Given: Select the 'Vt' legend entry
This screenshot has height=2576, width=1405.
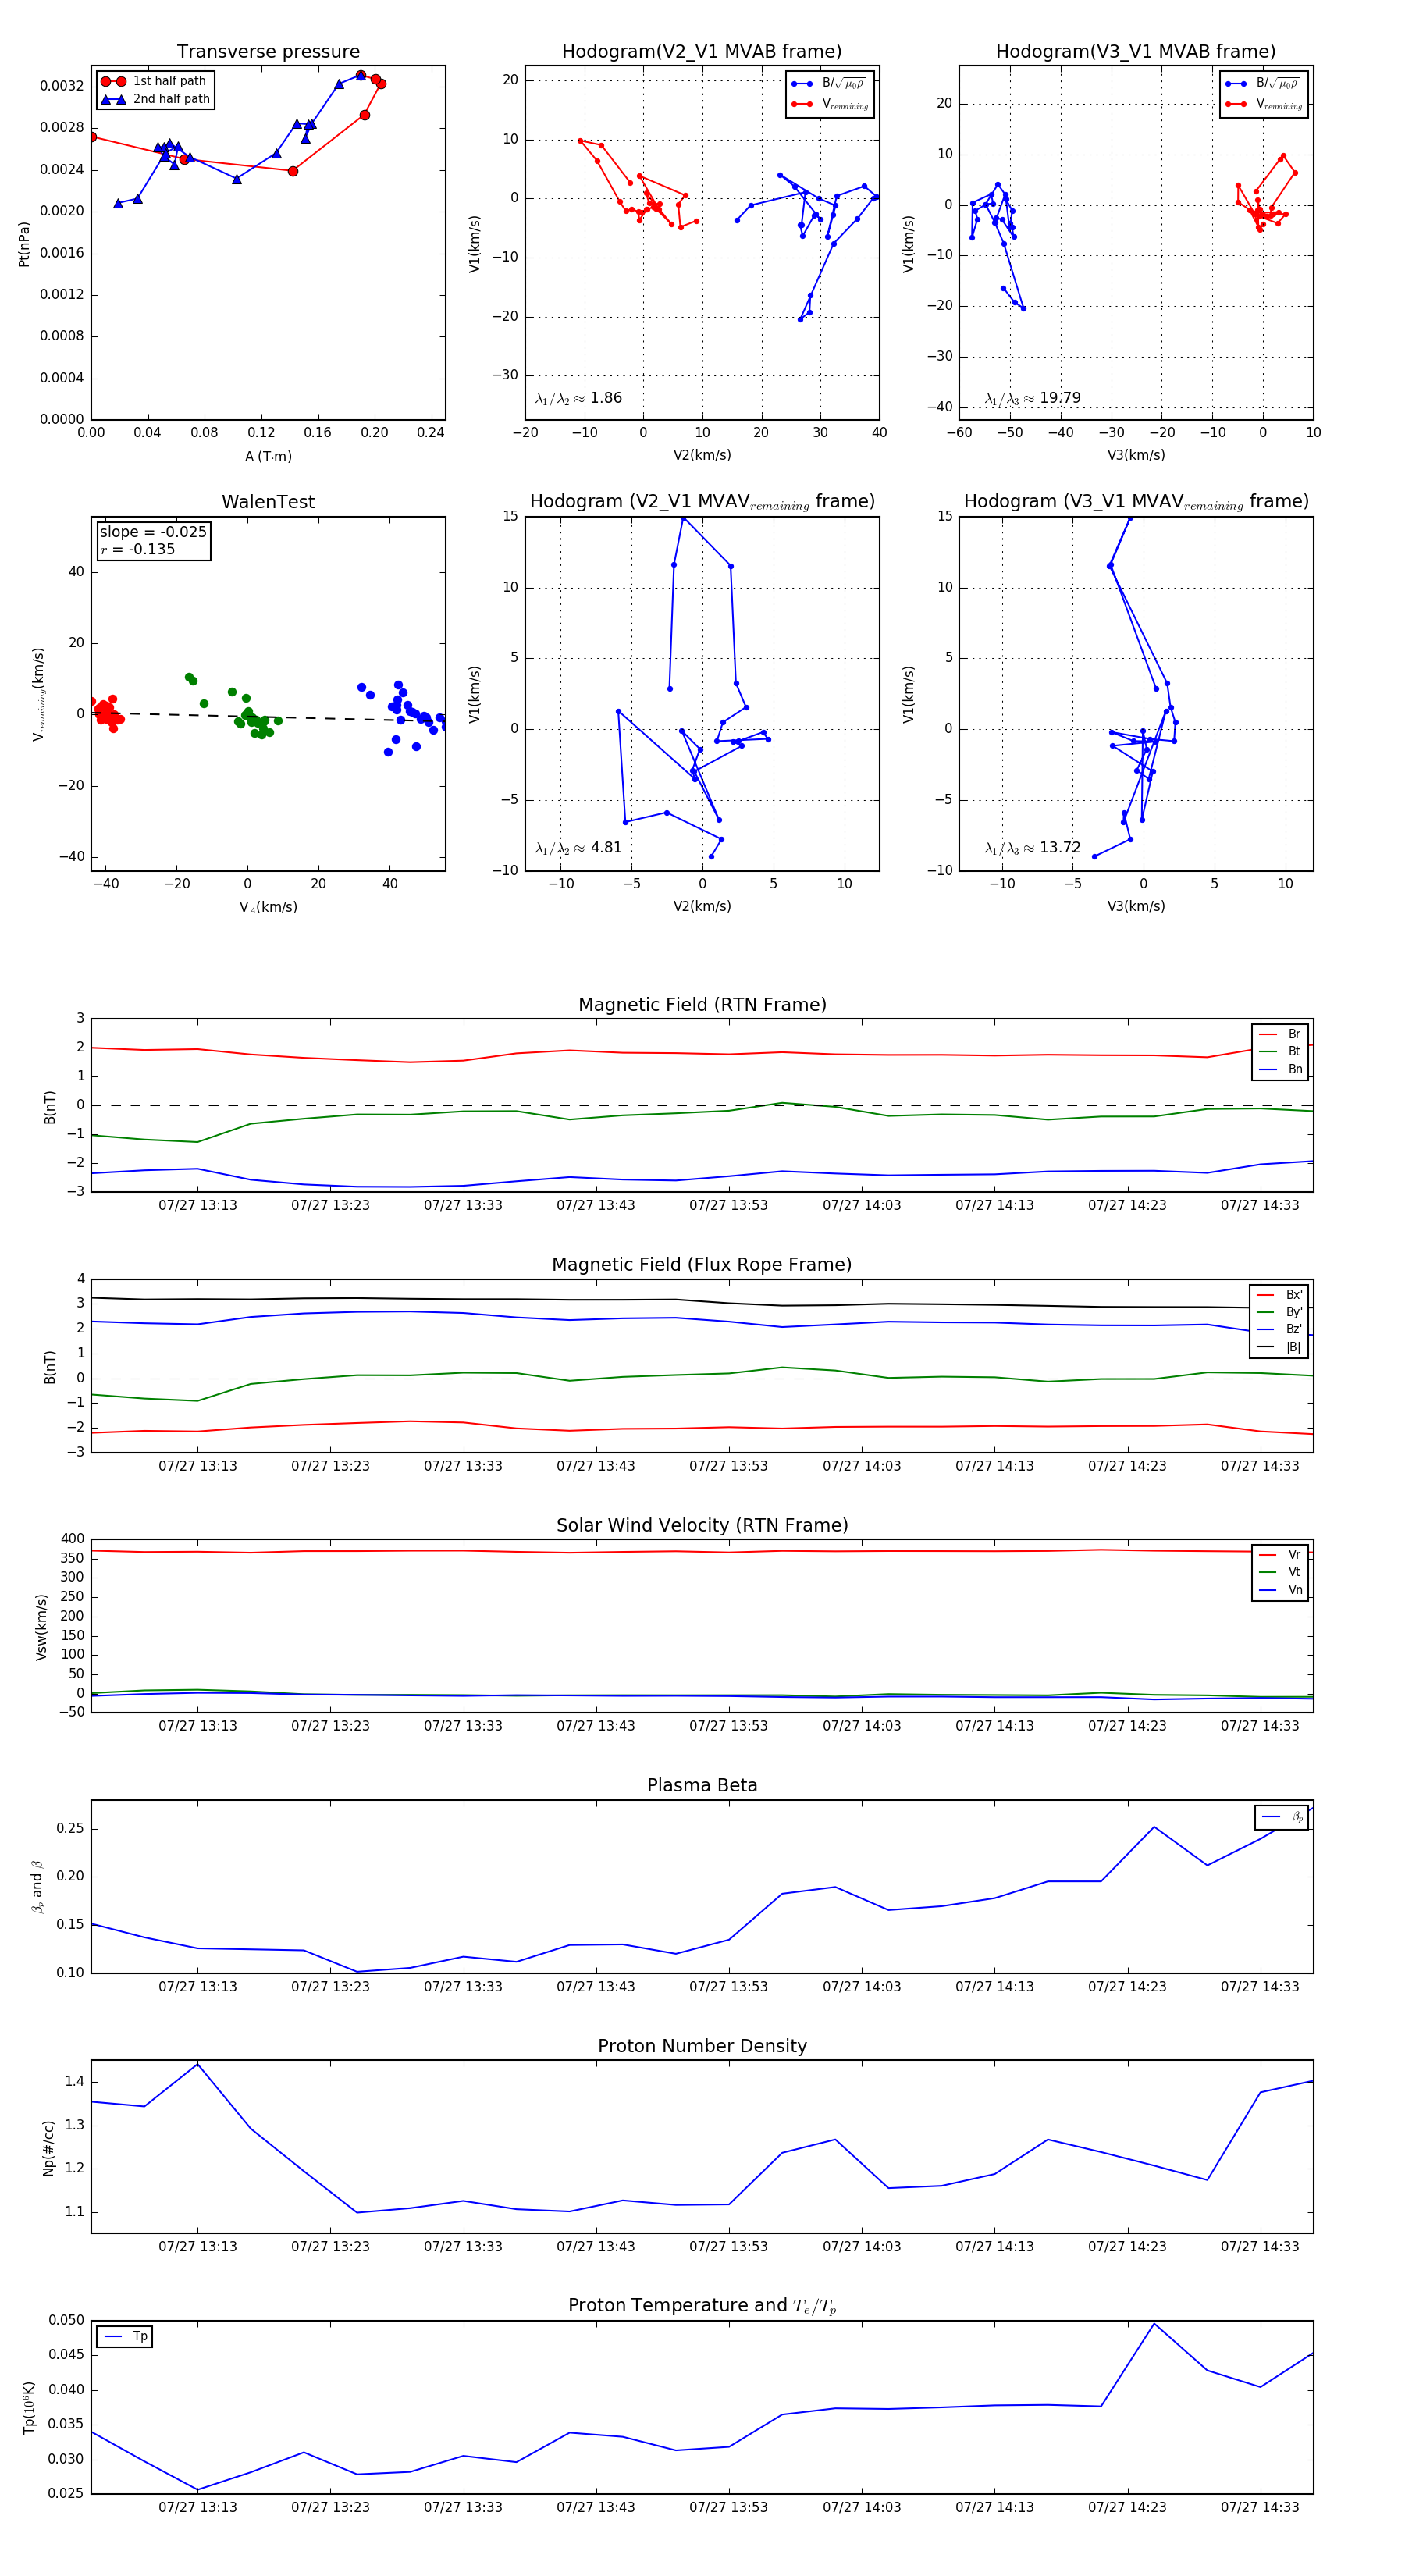Looking at the screenshot, I should (x=1280, y=1572).
